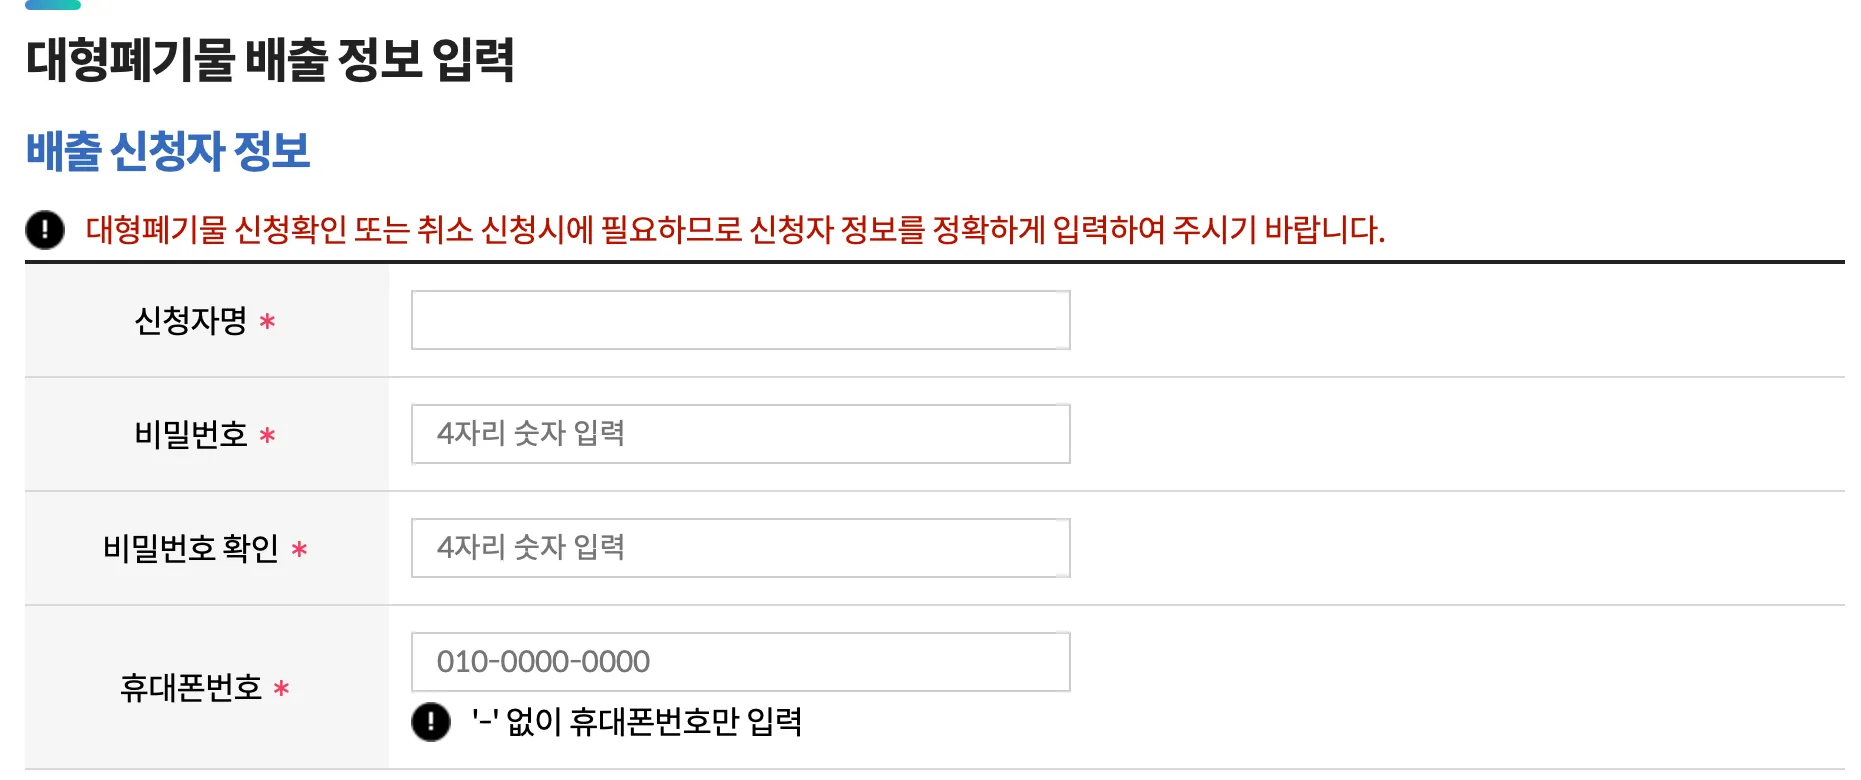Select the 신청자명 text input field
Image resolution: width=1861 pixels, height=780 pixels.
(740, 321)
